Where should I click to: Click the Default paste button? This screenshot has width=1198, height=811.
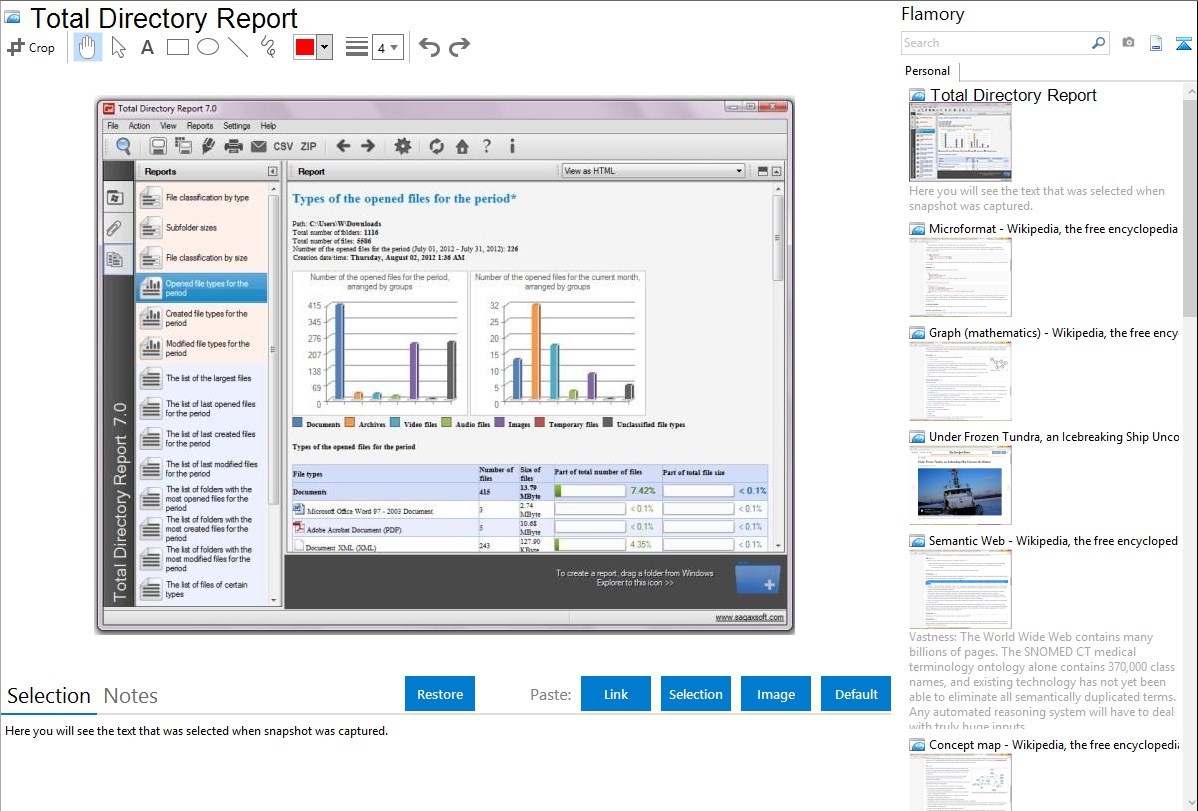coord(856,694)
